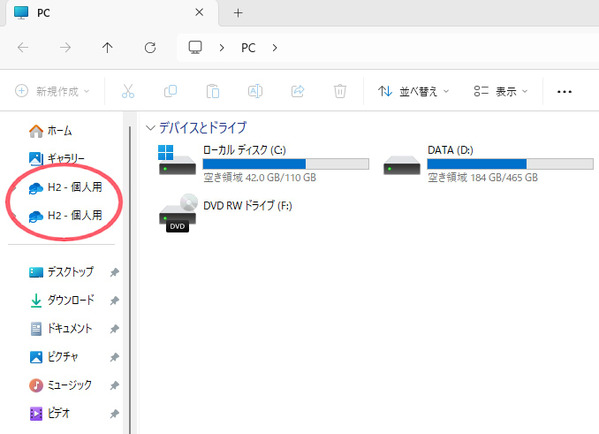This screenshot has width=599, height=434.
Task: Collapse the デバイスとドライブ group
Action: [151, 128]
